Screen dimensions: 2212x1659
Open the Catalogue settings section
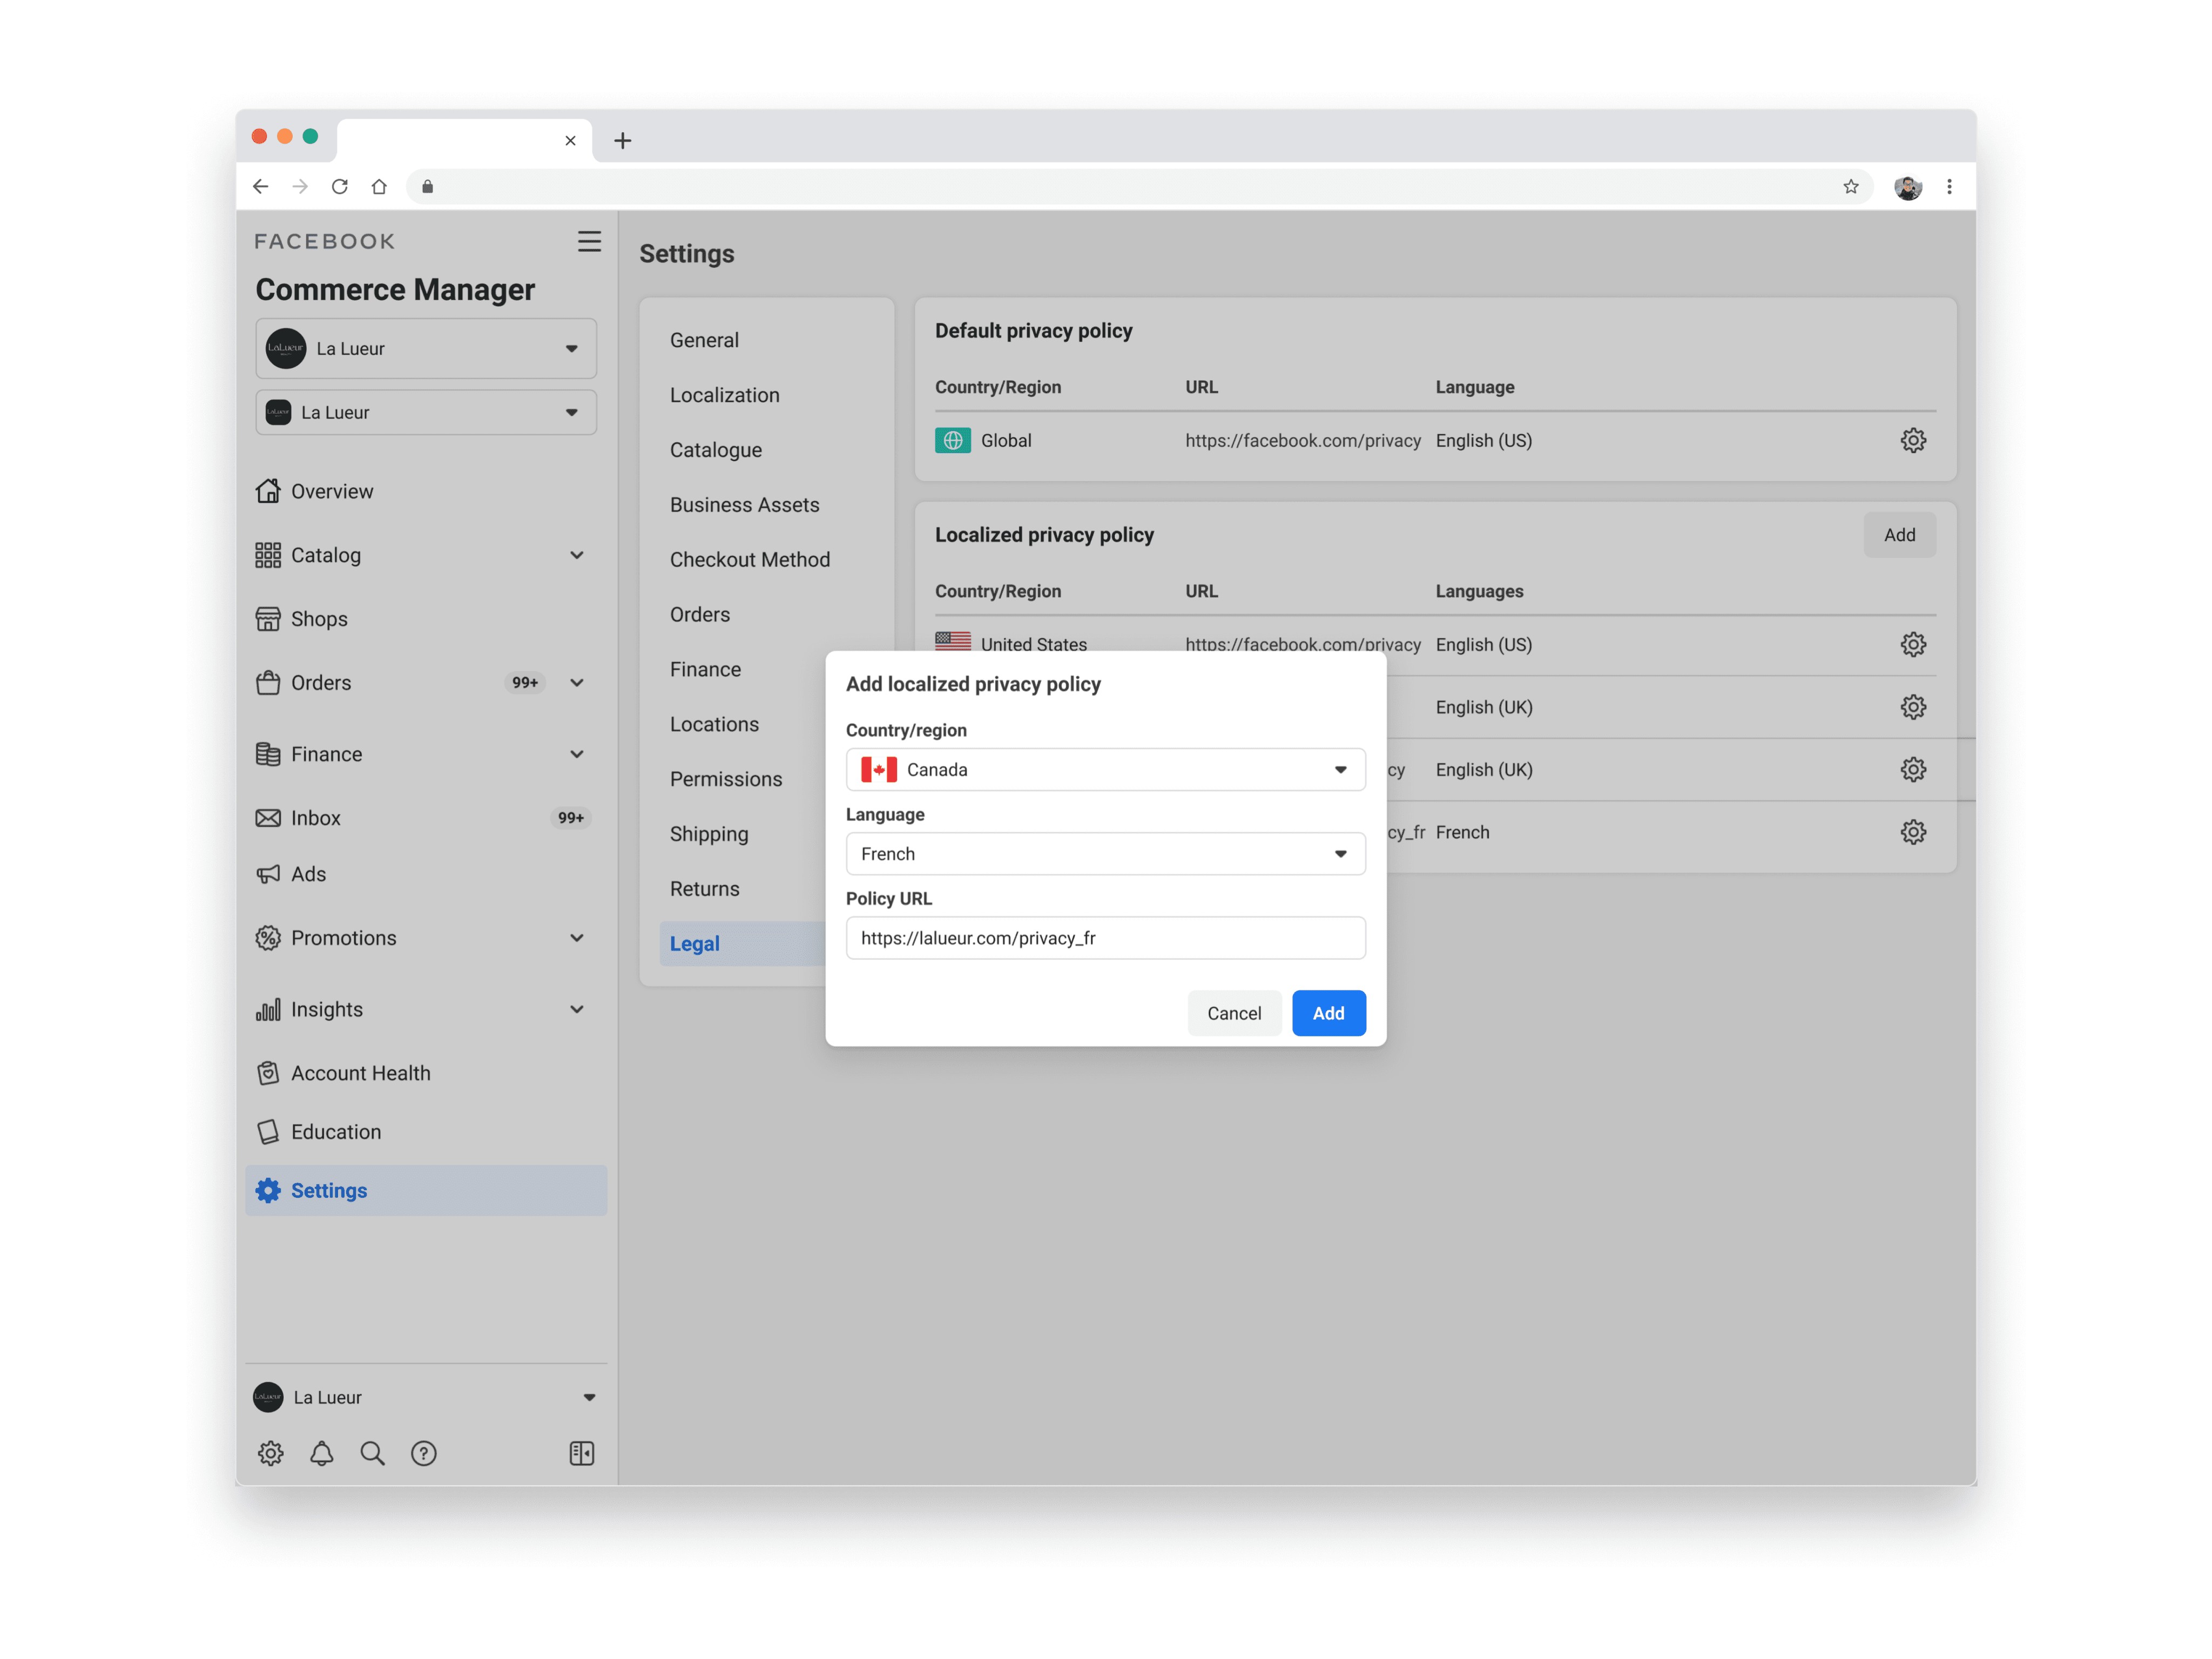(x=716, y=450)
